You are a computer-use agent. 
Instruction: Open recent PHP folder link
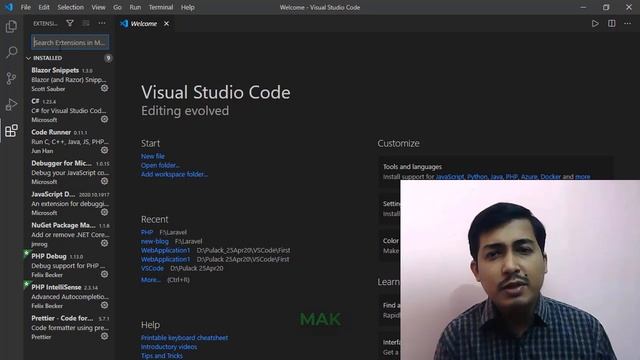click(x=147, y=232)
